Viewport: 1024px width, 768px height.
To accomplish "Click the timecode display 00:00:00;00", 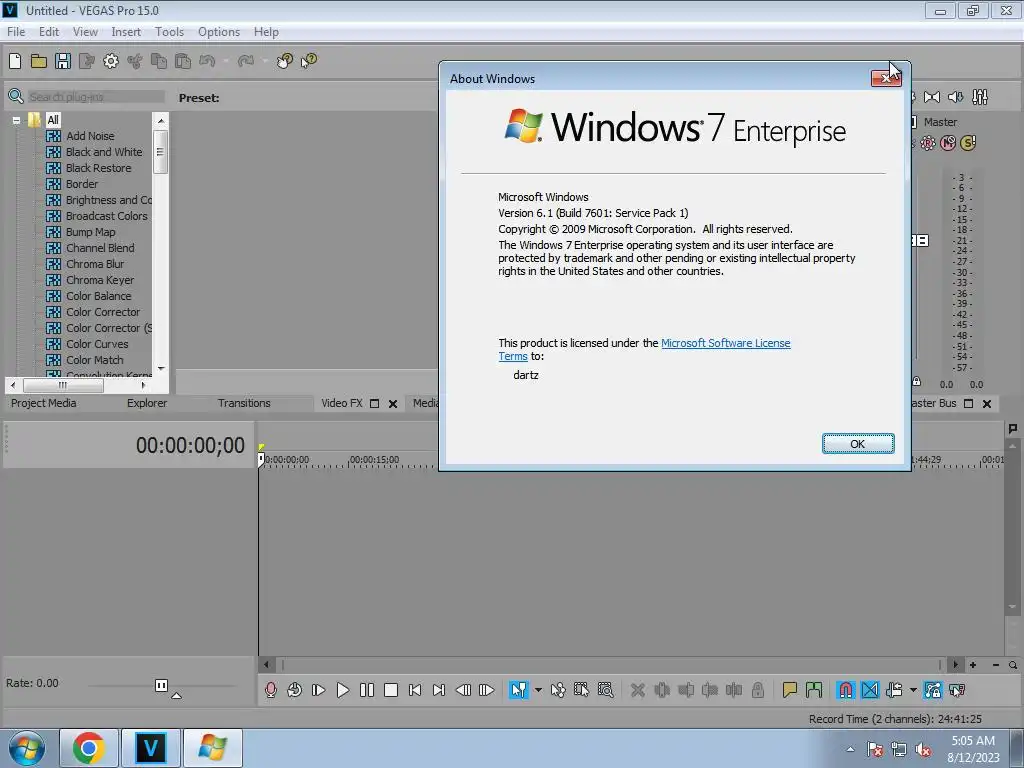I will pyautogui.click(x=190, y=445).
